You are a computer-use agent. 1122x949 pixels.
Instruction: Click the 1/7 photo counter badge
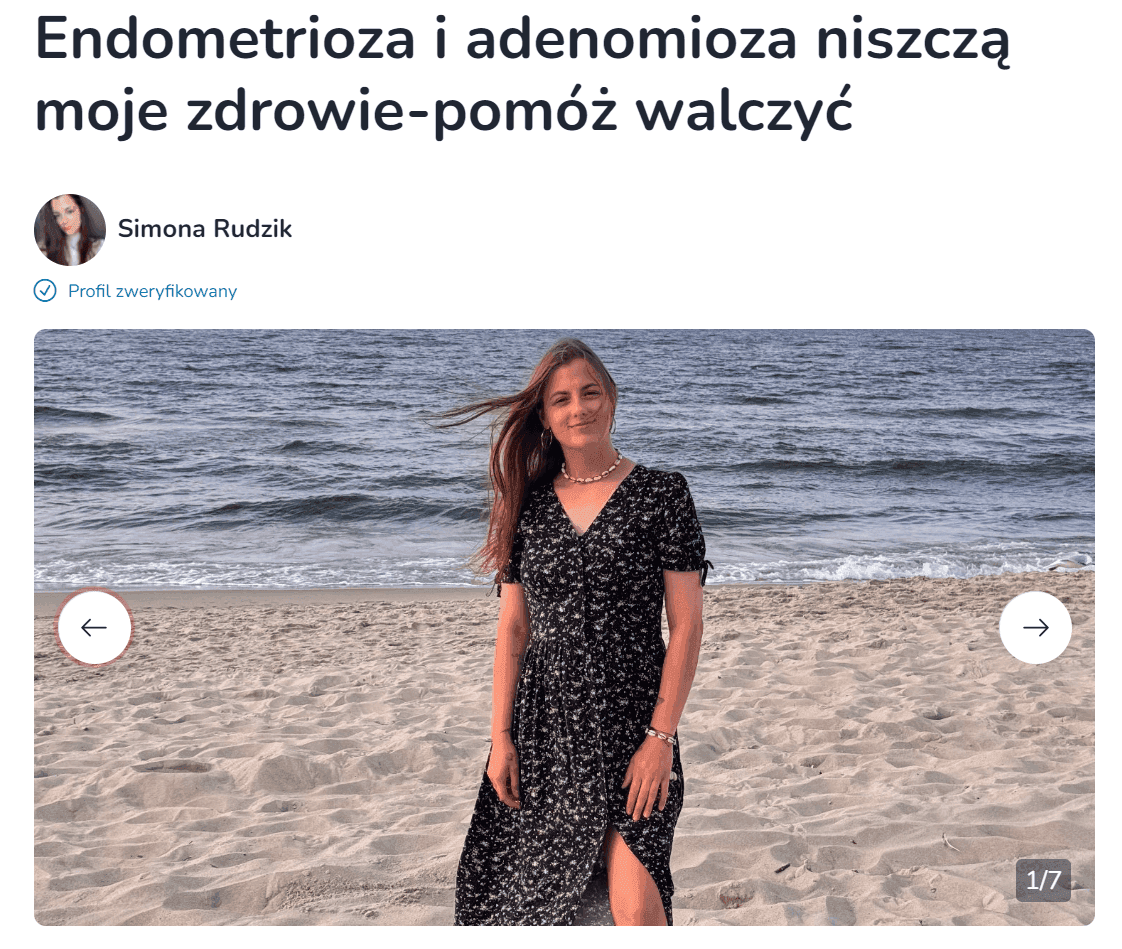point(1043,880)
